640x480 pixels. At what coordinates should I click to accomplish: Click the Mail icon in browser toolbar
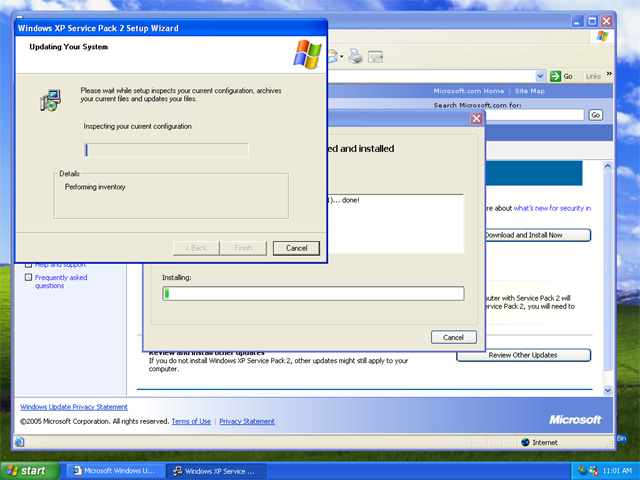334,56
